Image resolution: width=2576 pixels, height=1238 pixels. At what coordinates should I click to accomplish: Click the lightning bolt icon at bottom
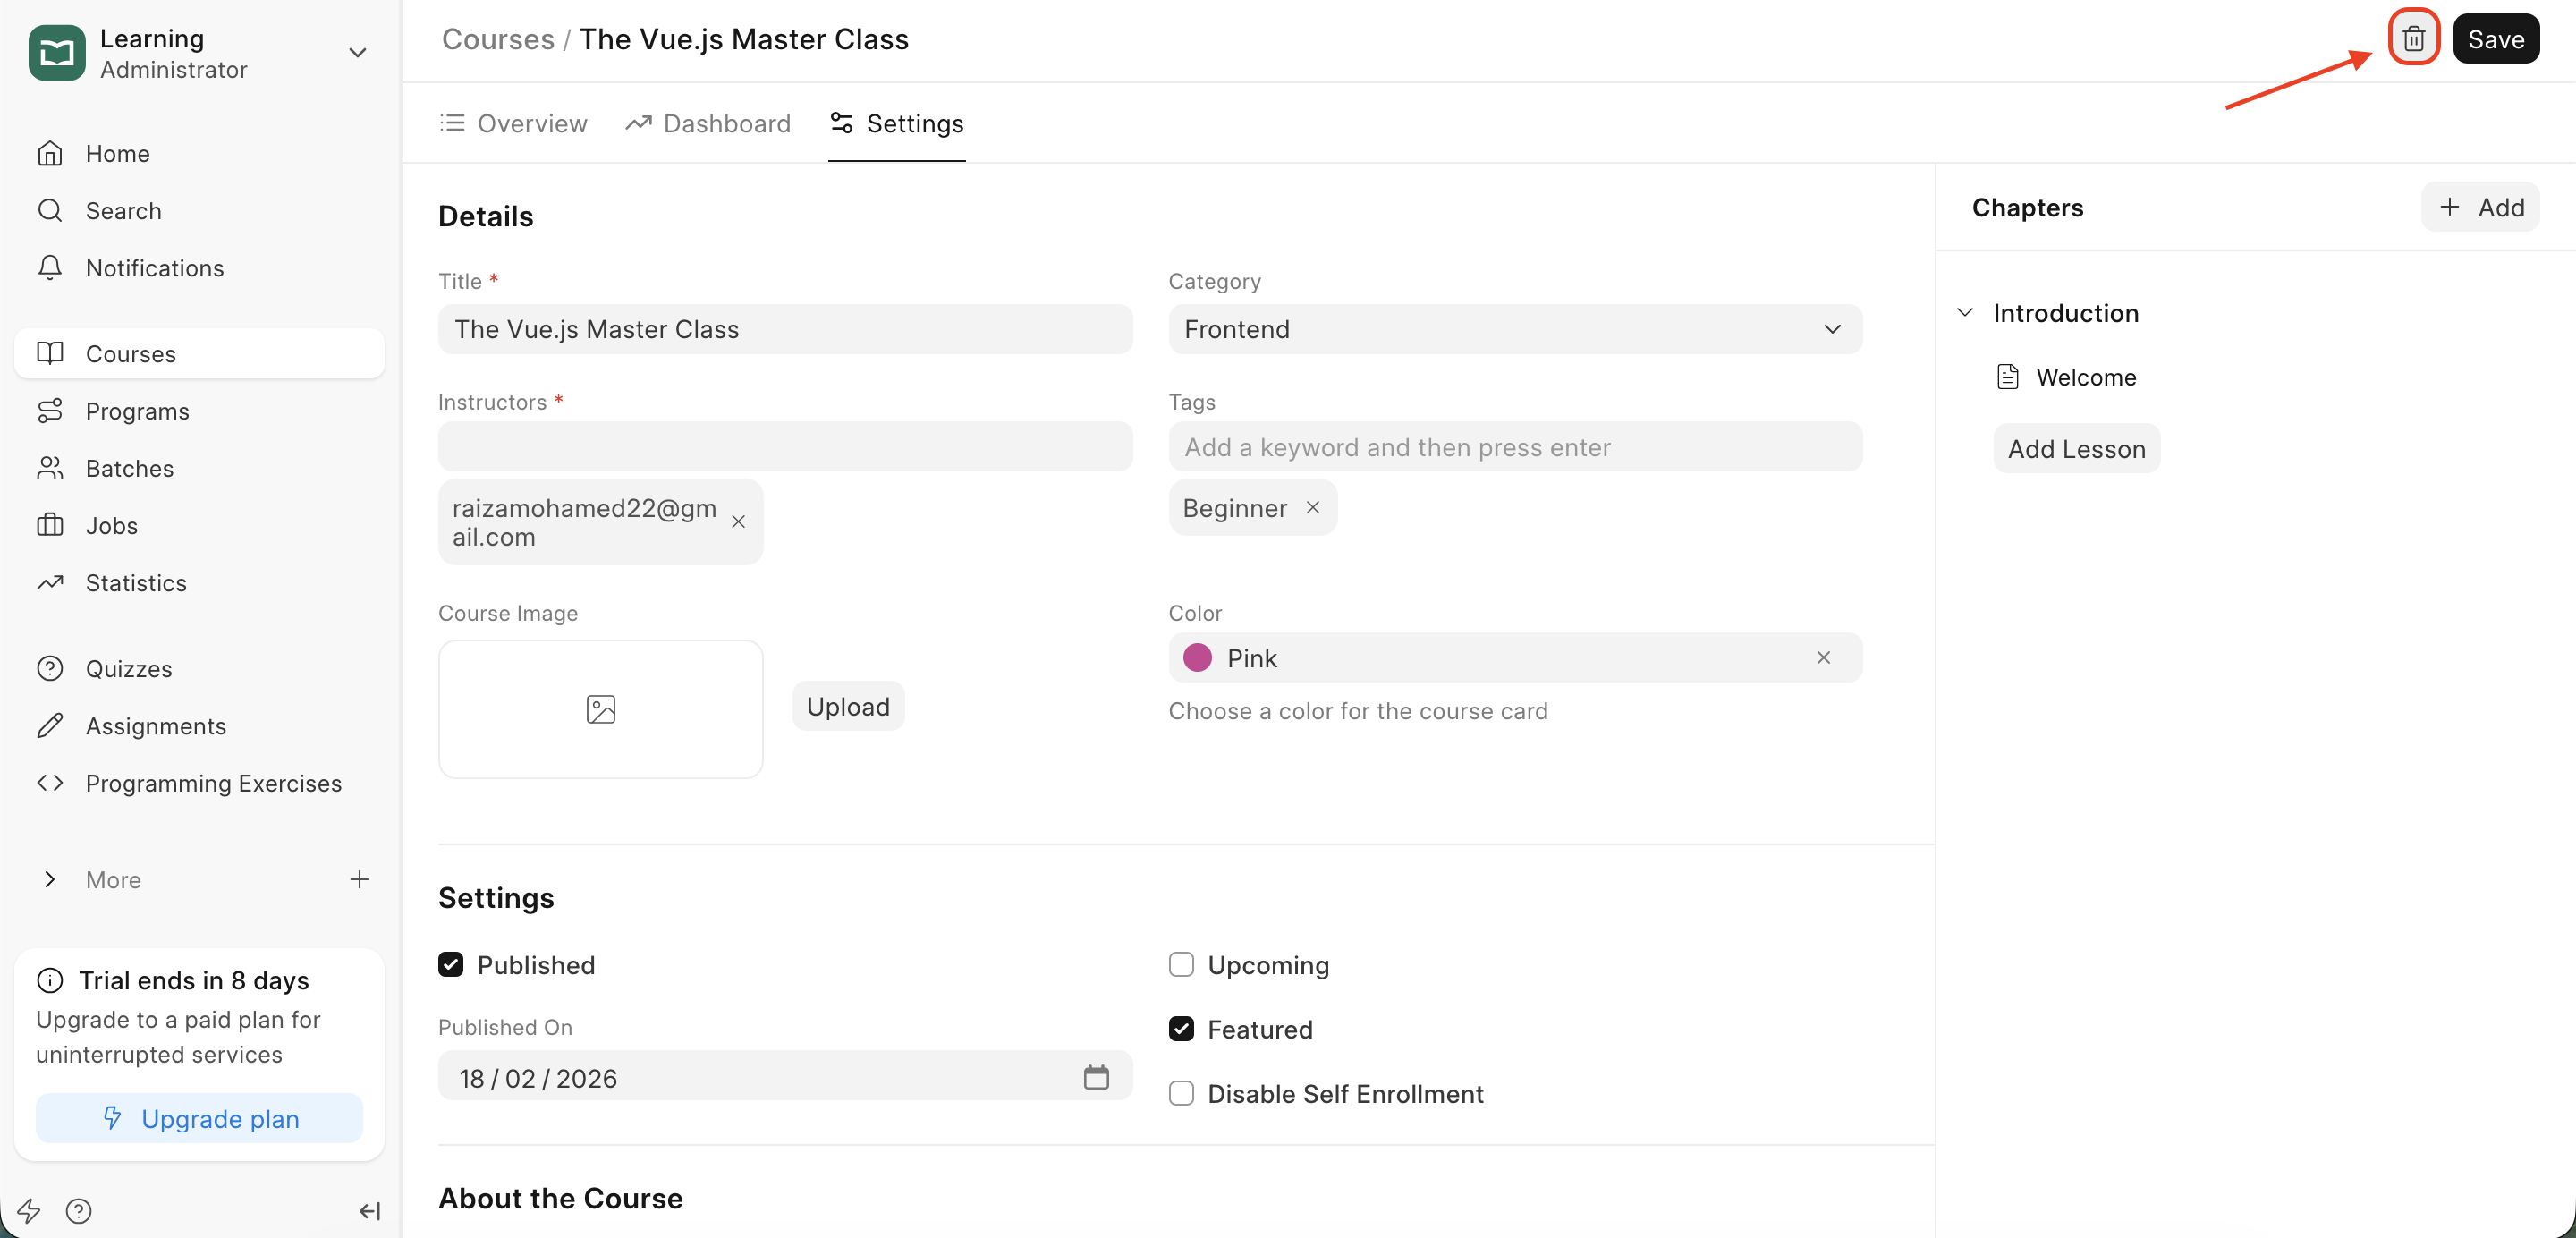click(28, 1211)
